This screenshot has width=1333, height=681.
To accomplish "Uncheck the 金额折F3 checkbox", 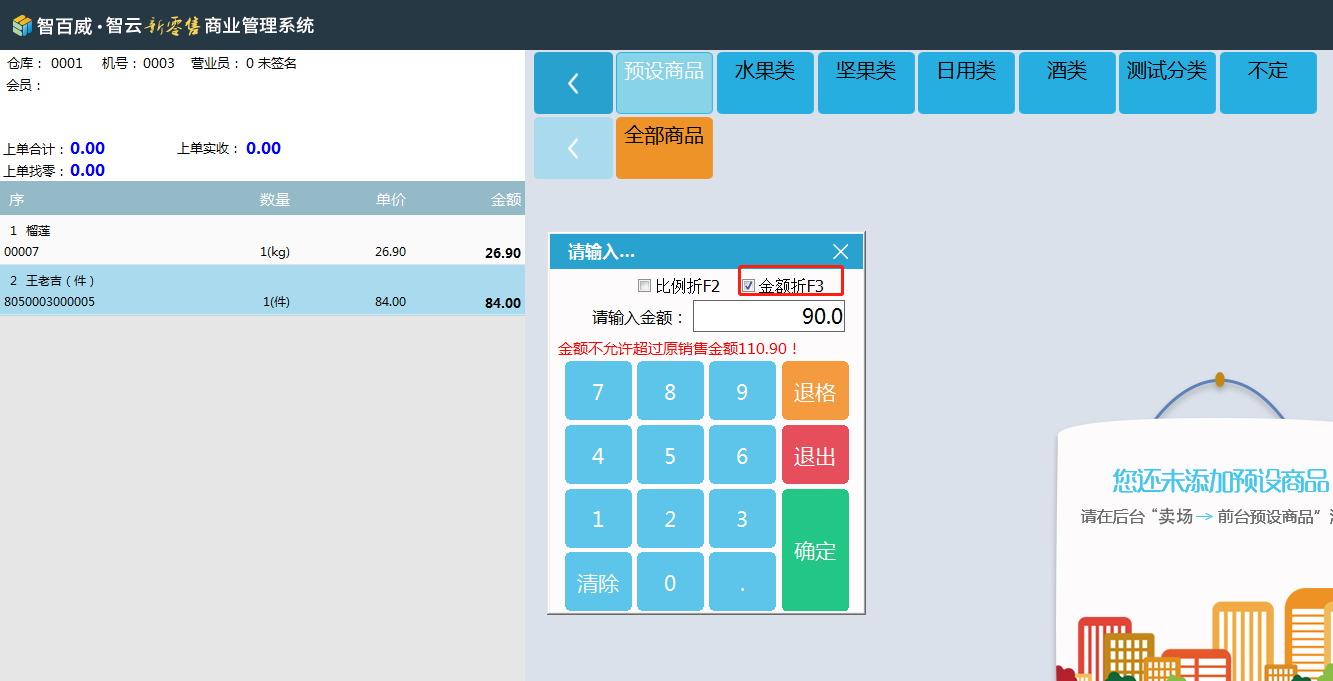I will (749, 286).
